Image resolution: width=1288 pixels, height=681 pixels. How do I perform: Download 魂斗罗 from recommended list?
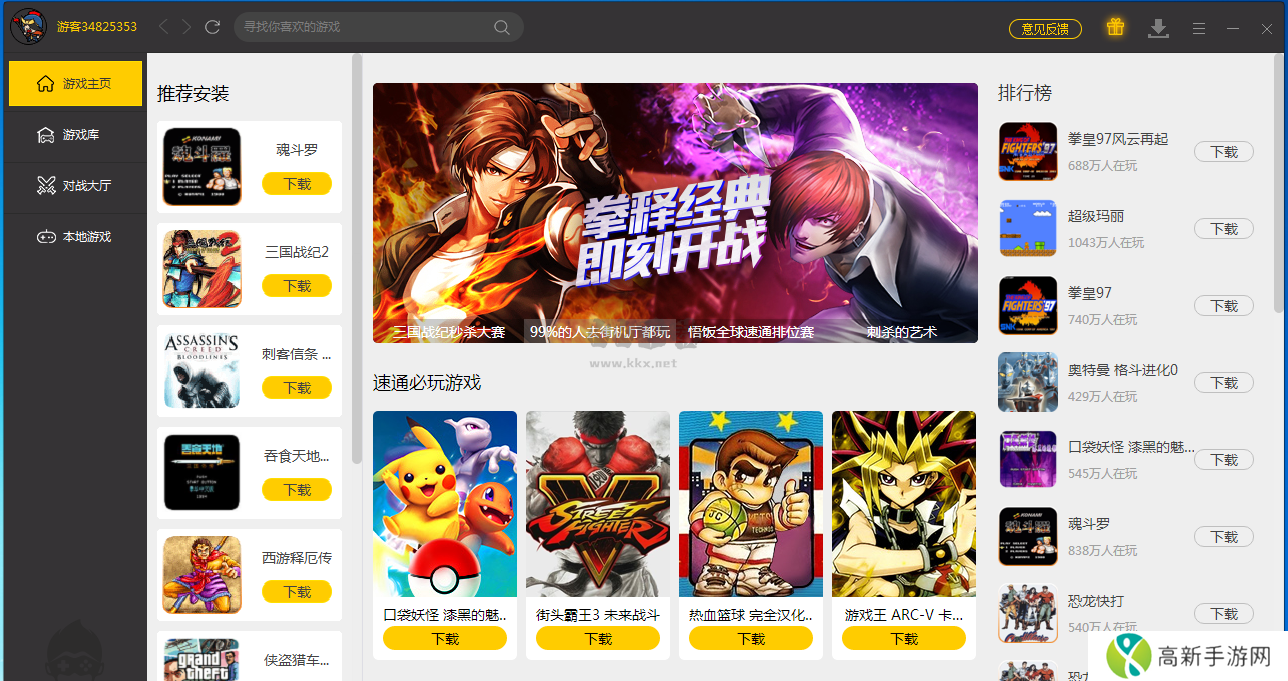point(297,184)
